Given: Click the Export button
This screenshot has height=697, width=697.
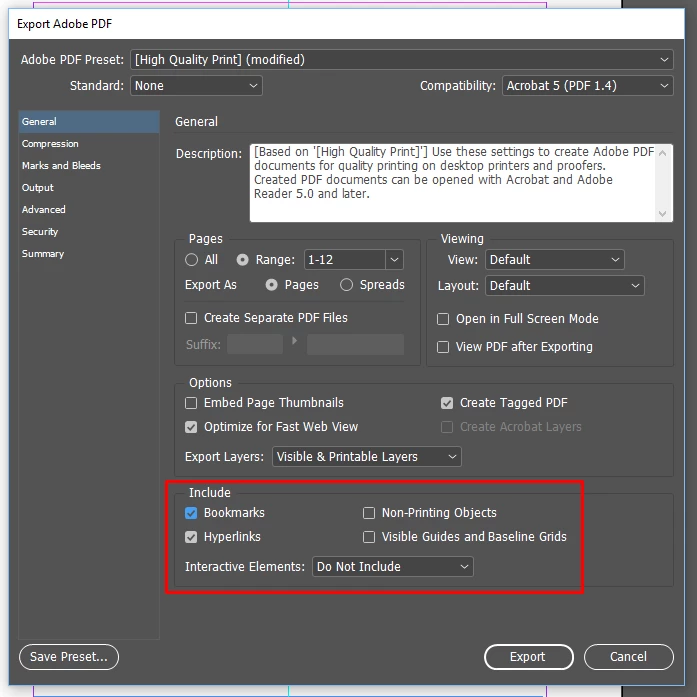Looking at the screenshot, I should coord(529,657).
